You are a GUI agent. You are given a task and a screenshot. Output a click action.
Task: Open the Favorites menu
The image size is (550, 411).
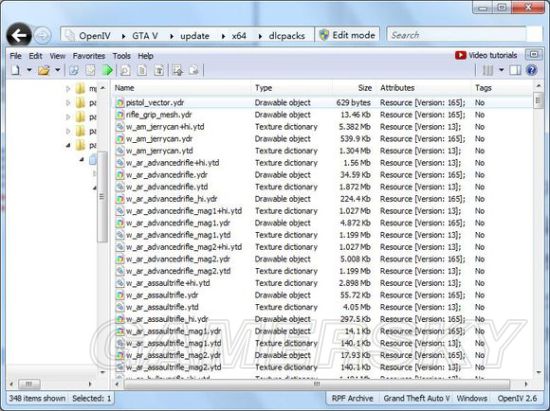pyautogui.click(x=89, y=56)
